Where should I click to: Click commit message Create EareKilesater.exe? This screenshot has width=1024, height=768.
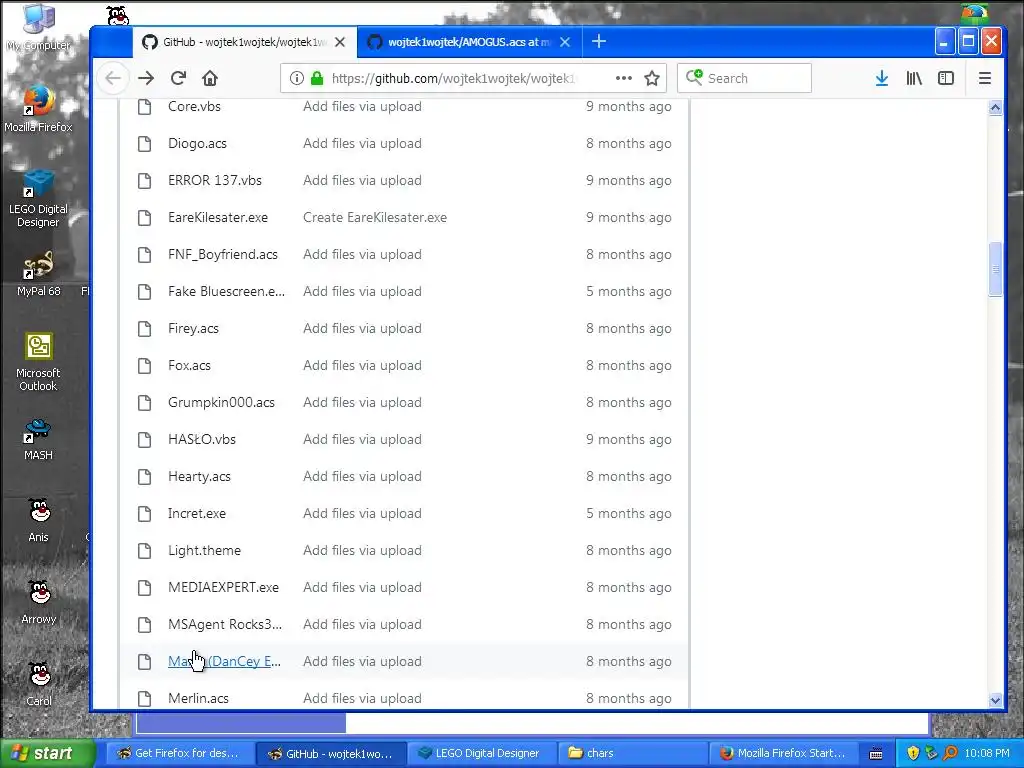pos(375,217)
